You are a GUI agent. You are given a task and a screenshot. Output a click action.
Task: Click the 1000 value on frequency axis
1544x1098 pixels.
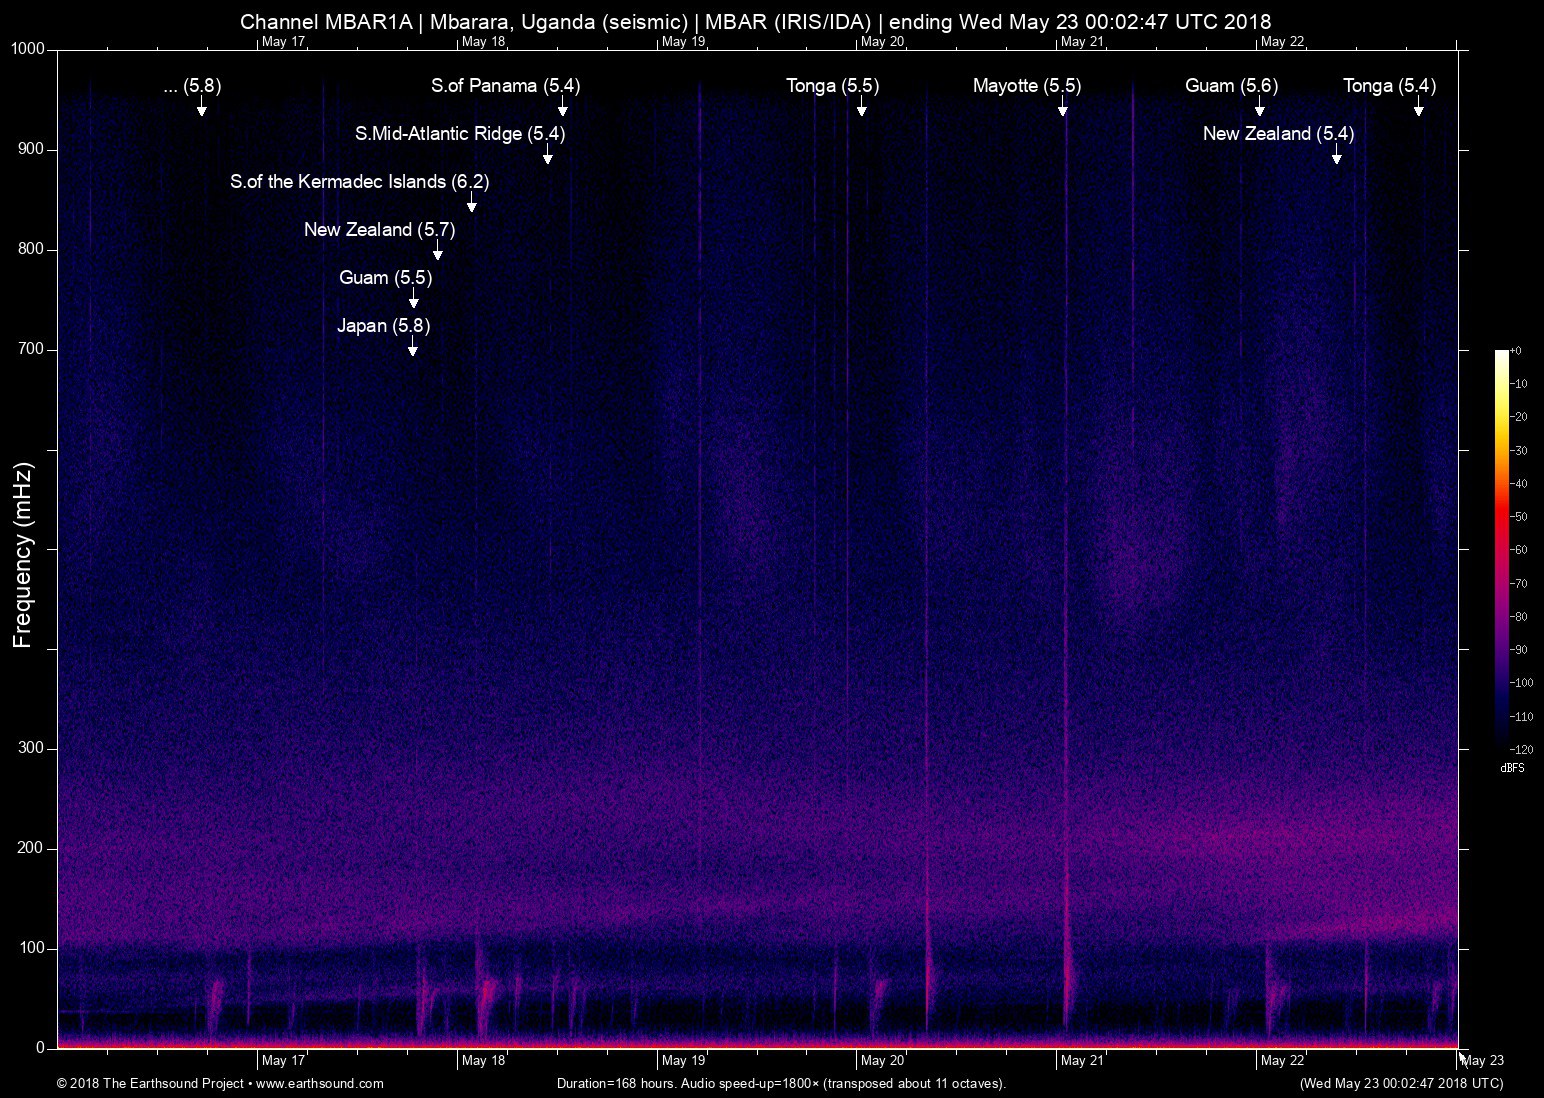click(28, 49)
